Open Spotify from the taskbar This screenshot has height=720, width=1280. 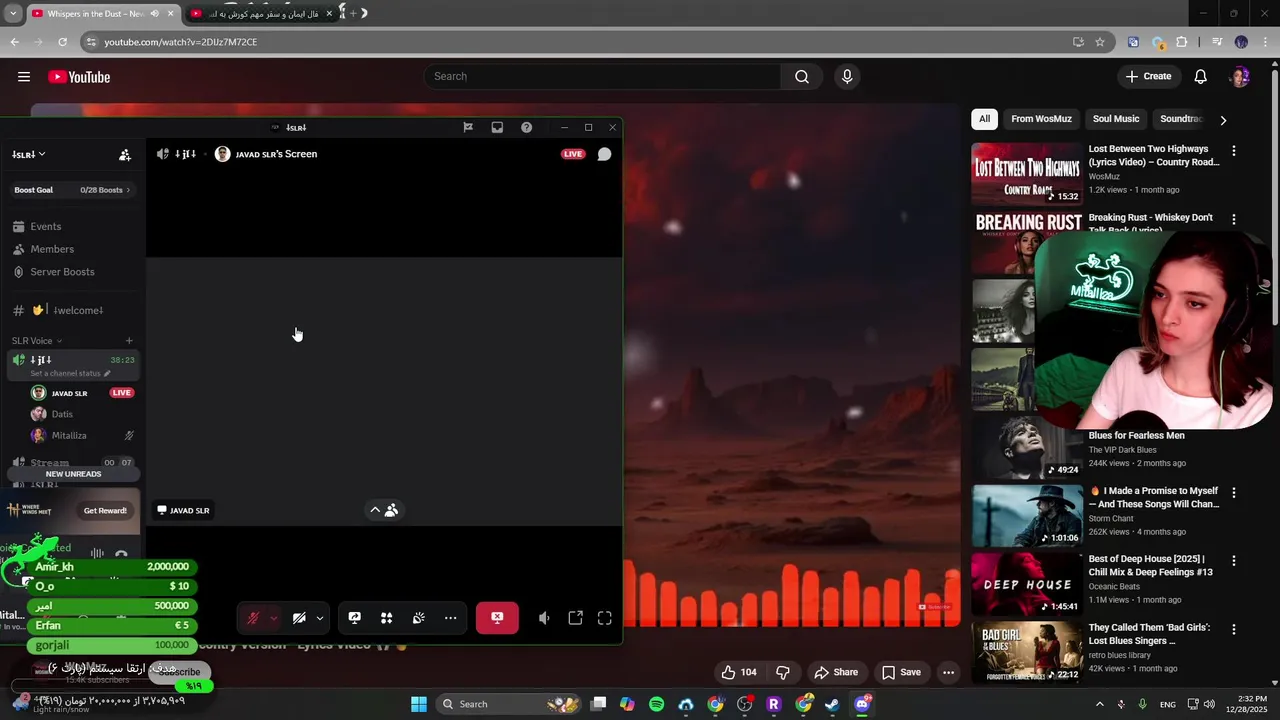pyautogui.click(x=657, y=704)
